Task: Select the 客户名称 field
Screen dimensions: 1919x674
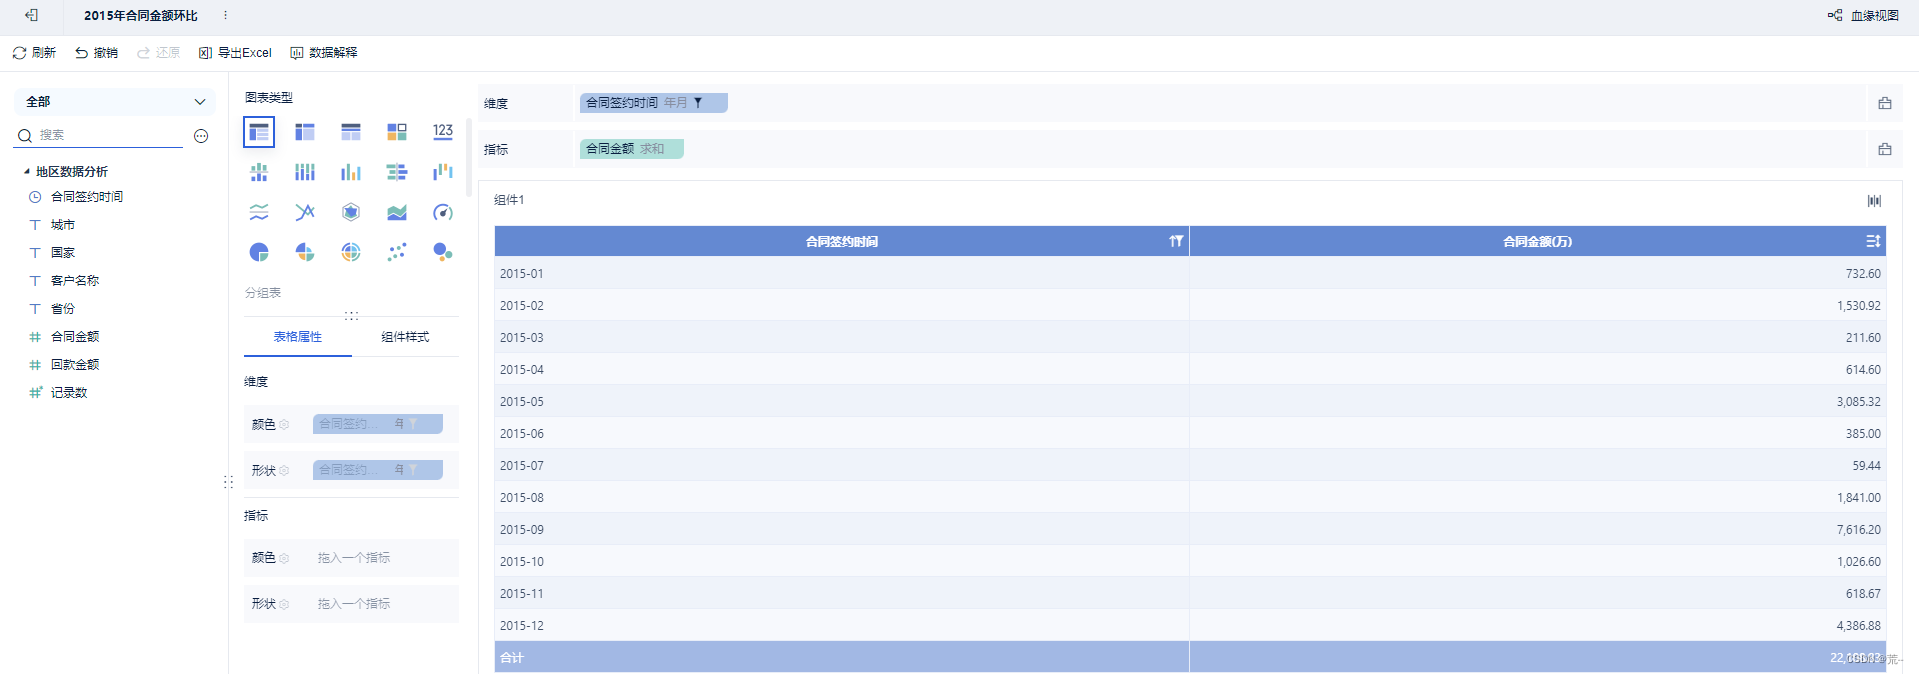Action: click(x=75, y=281)
